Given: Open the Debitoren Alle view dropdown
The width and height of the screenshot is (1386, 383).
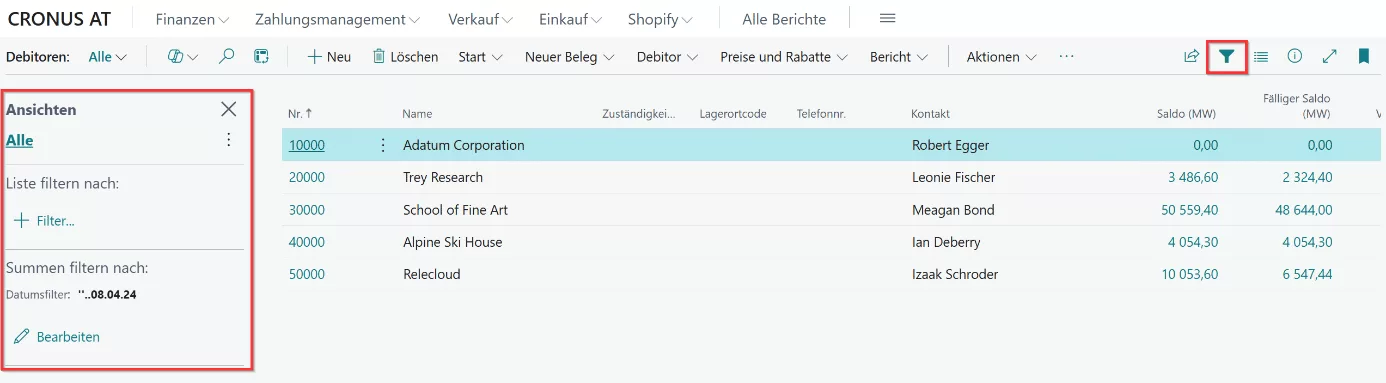Looking at the screenshot, I should tap(108, 57).
